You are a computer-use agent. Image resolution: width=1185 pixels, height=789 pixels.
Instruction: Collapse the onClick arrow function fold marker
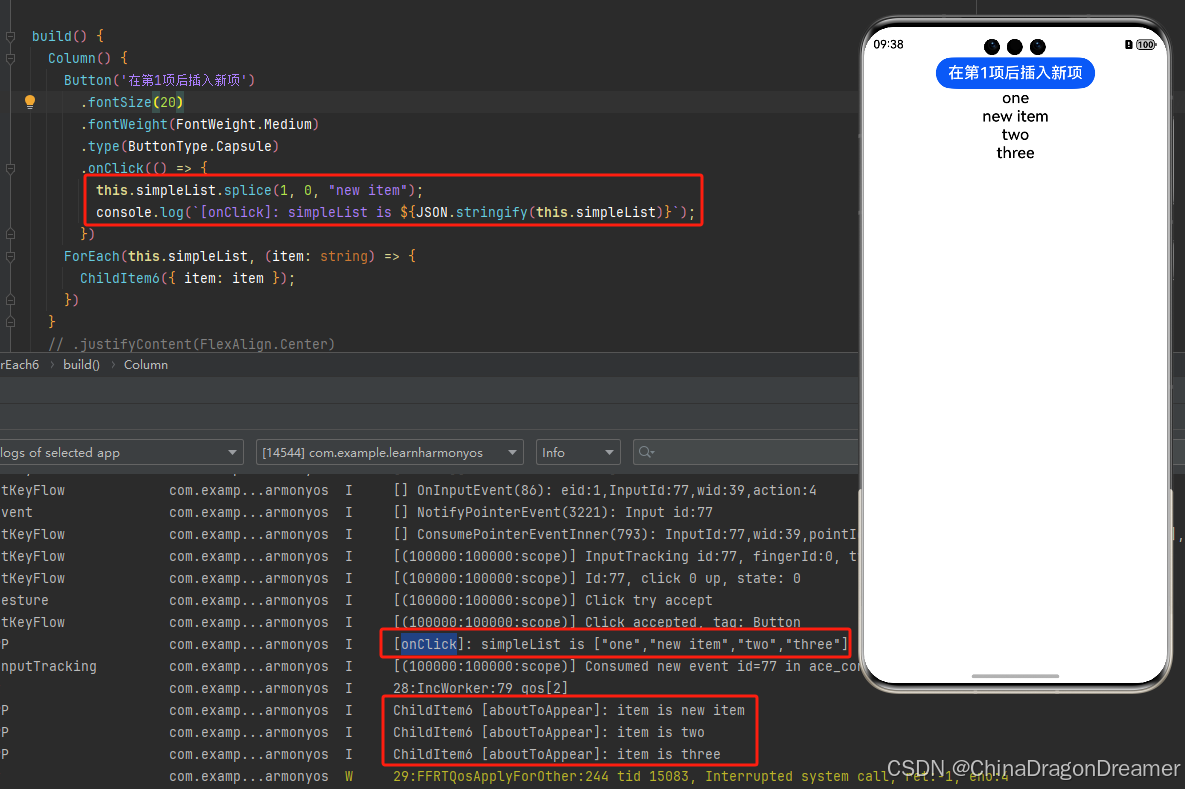point(11,169)
